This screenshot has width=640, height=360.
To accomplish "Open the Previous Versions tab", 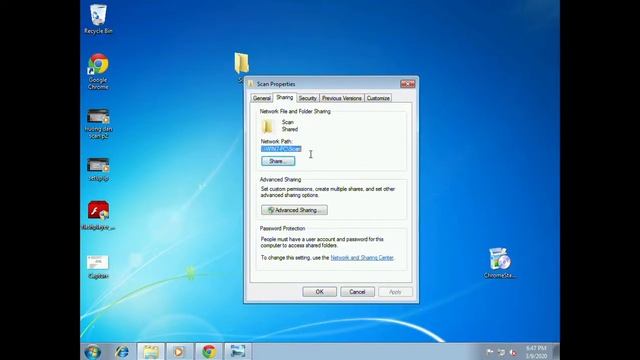I will [x=342, y=98].
